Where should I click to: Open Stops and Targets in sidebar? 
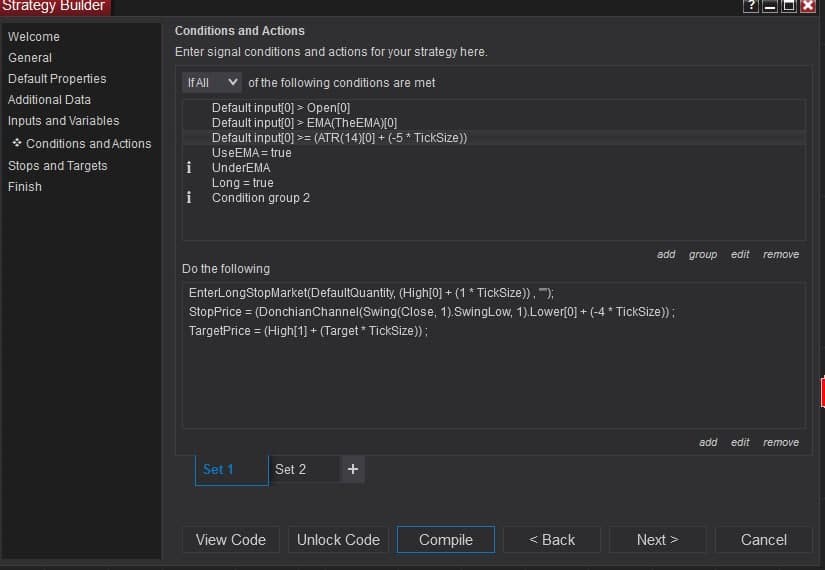pos(58,165)
